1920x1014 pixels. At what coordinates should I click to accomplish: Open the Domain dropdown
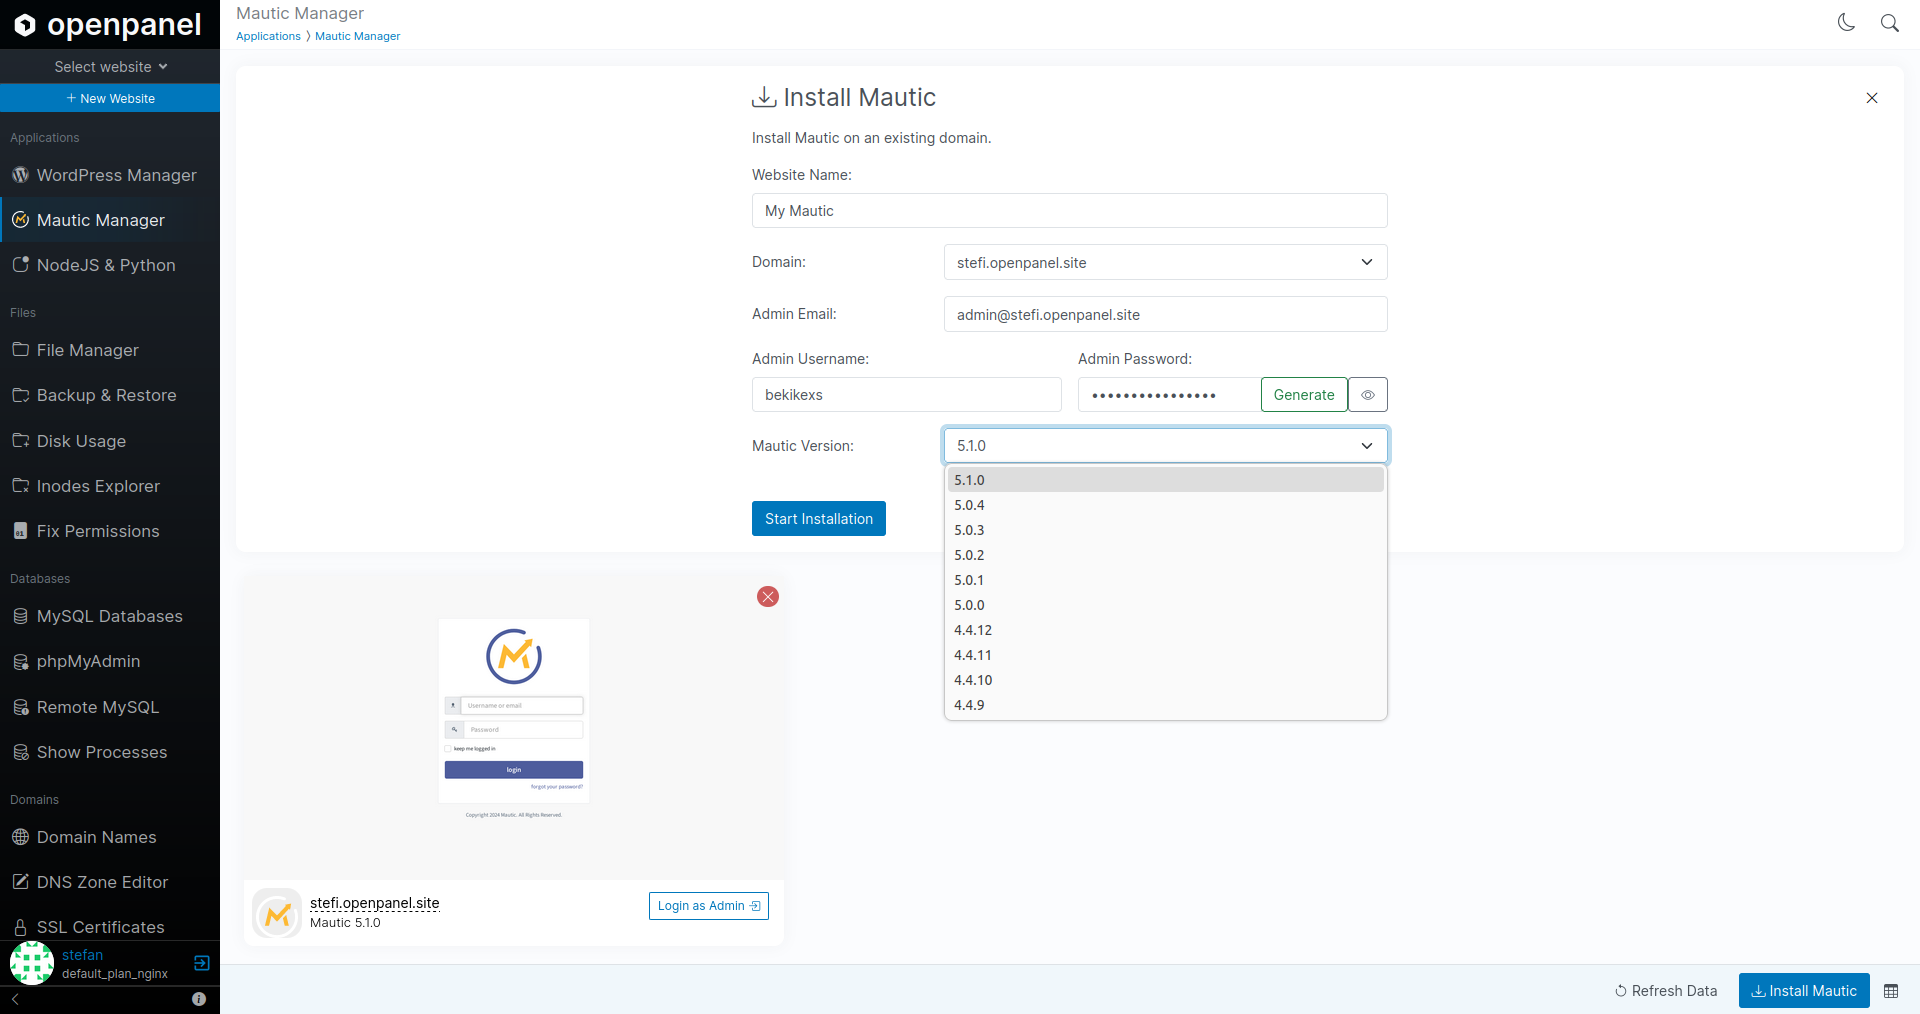click(x=1165, y=262)
